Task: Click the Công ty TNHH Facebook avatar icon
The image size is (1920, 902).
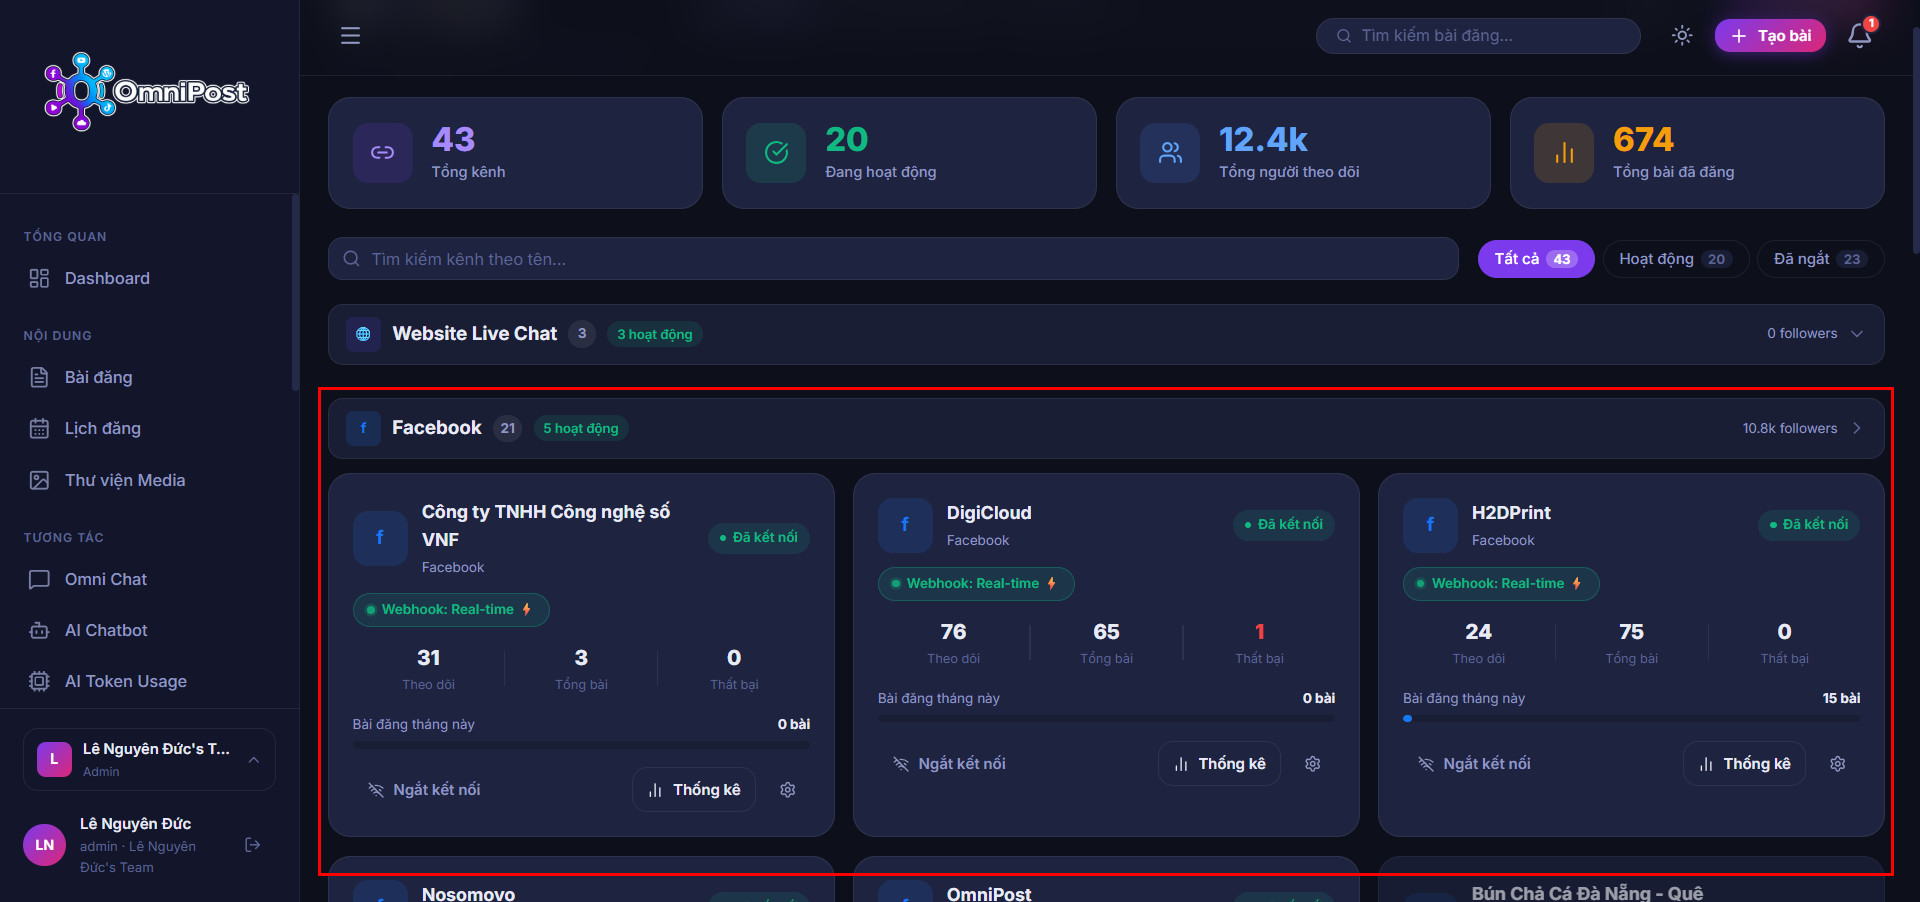Action: click(x=380, y=538)
